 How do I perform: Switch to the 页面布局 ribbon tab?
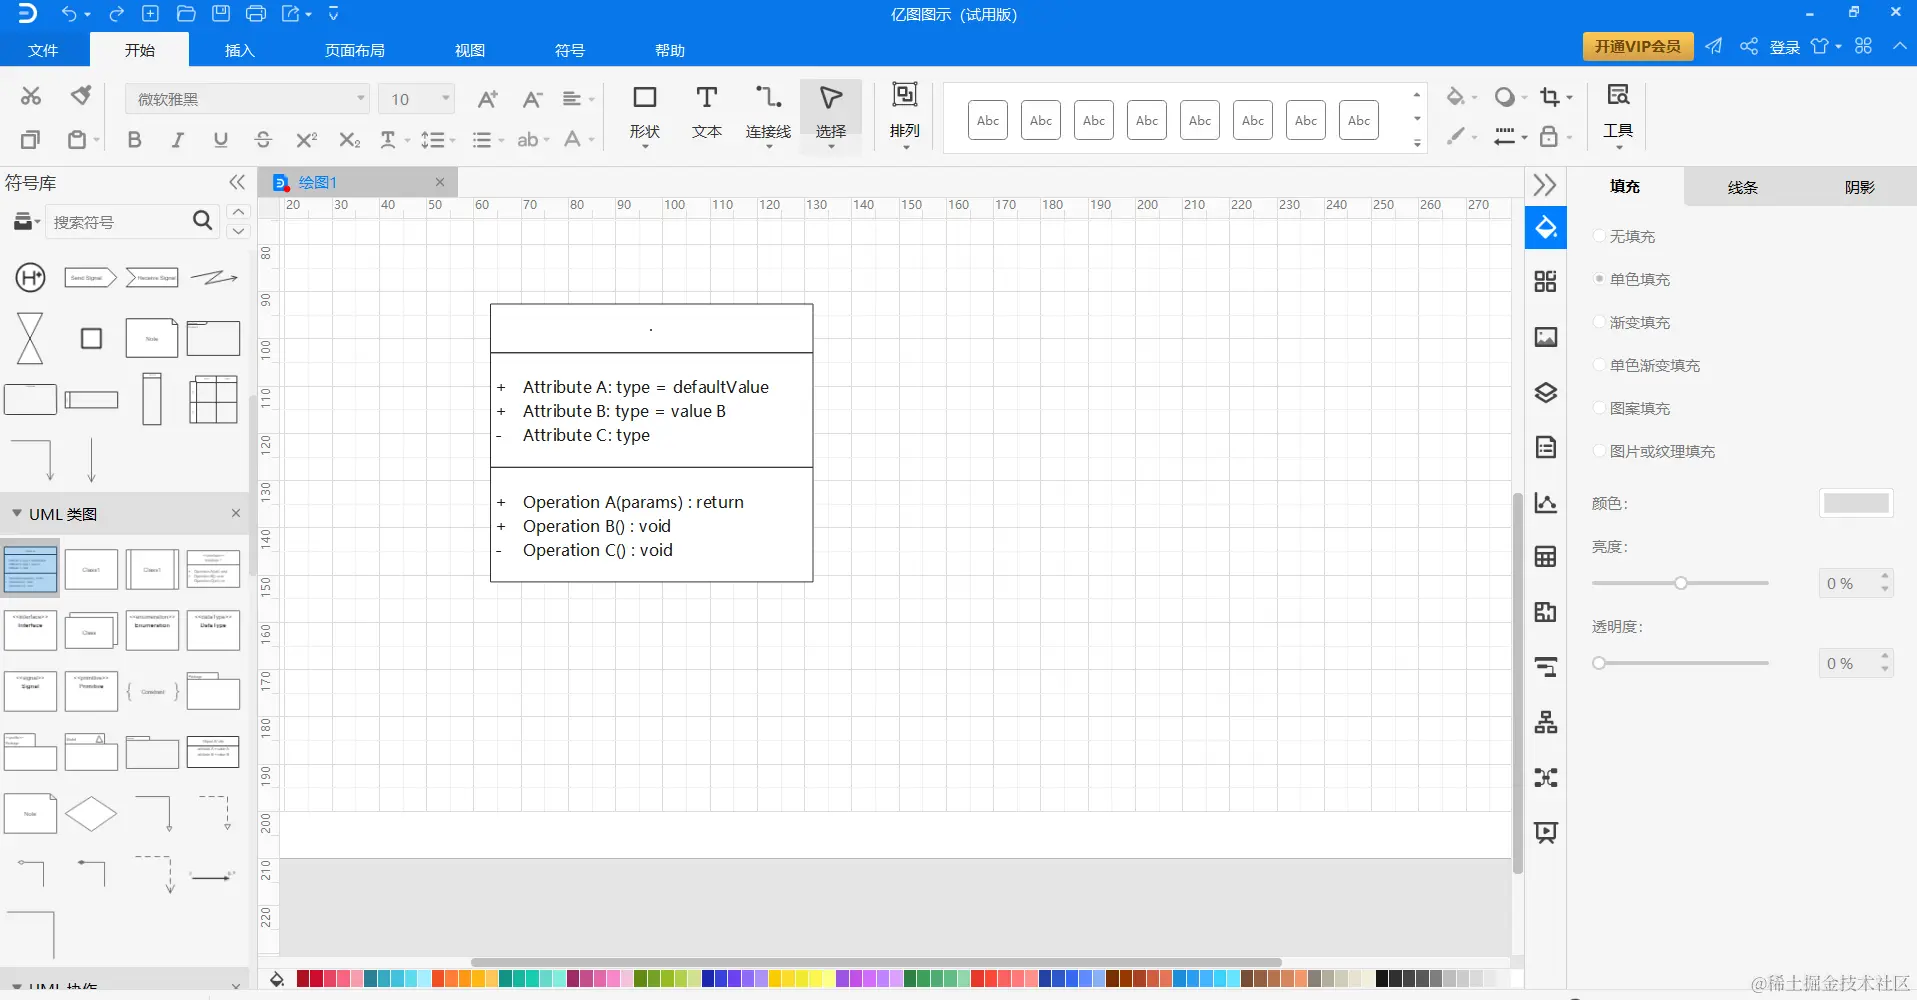tap(355, 50)
